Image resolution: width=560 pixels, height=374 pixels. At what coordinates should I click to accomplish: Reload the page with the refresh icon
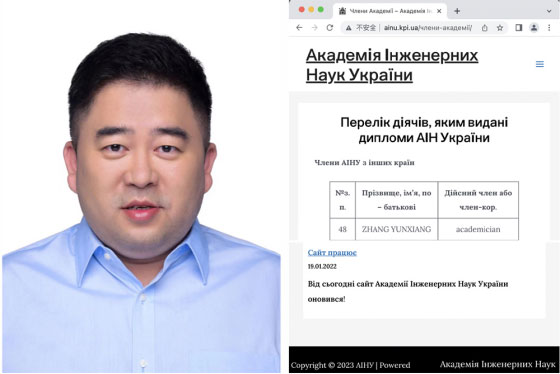(x=330, y=28)
